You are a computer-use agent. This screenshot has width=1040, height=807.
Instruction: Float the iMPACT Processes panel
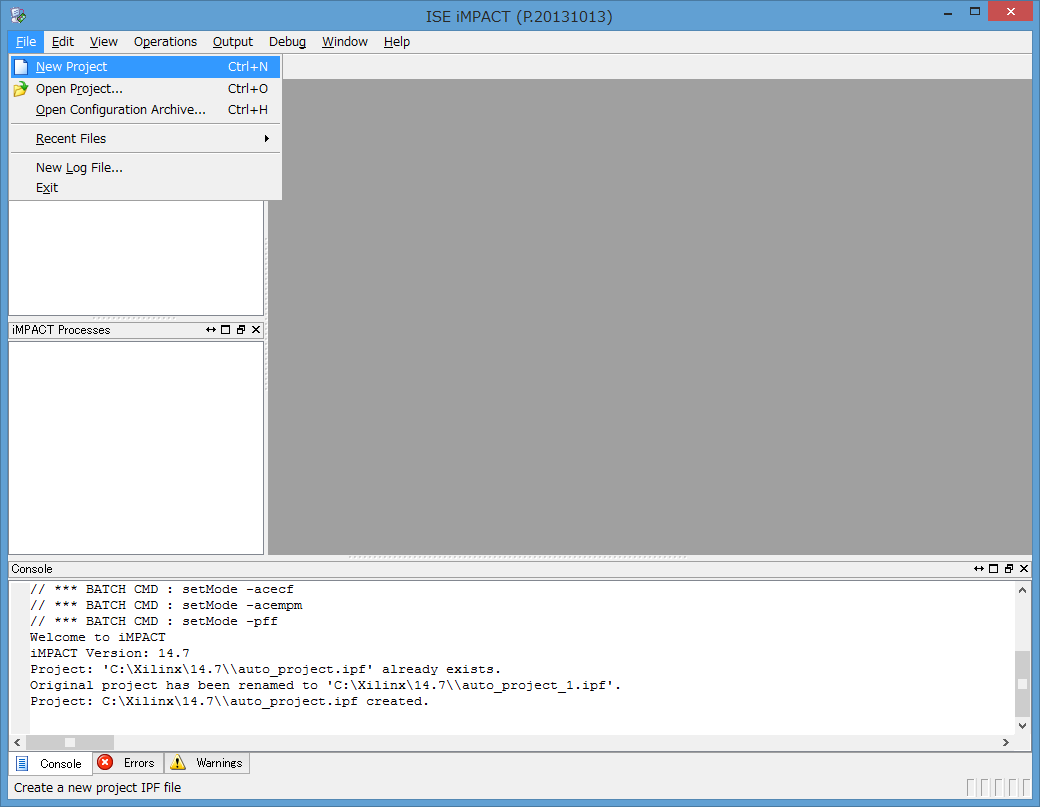pyautogui.click(x=241, y=330)
